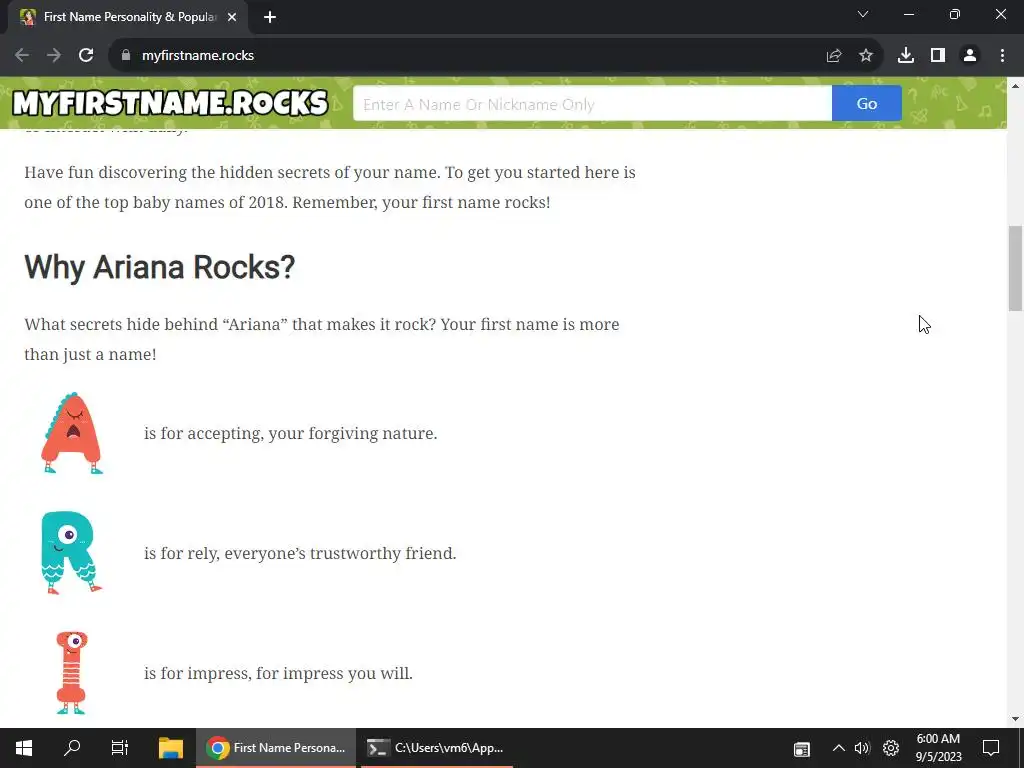The height and width of the screenshot is (768, 1024).
Task: Toggle the Chrome side panel icon
Action: pos(938,56)
